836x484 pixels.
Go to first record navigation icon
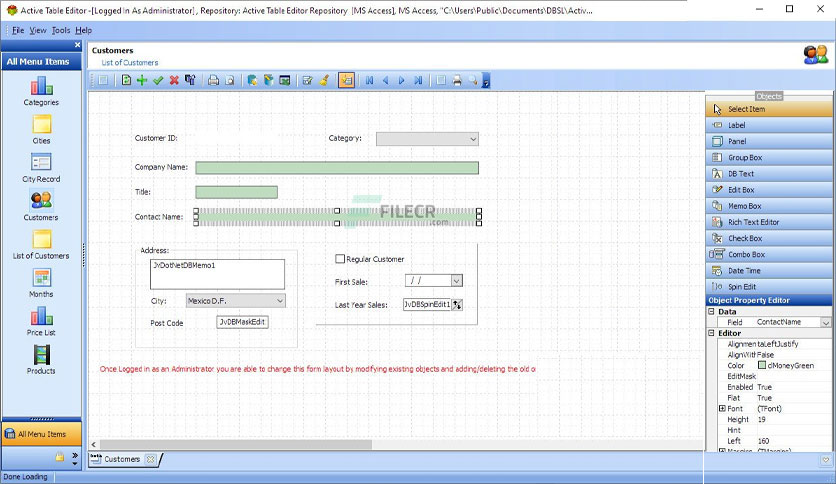(369, 80)
